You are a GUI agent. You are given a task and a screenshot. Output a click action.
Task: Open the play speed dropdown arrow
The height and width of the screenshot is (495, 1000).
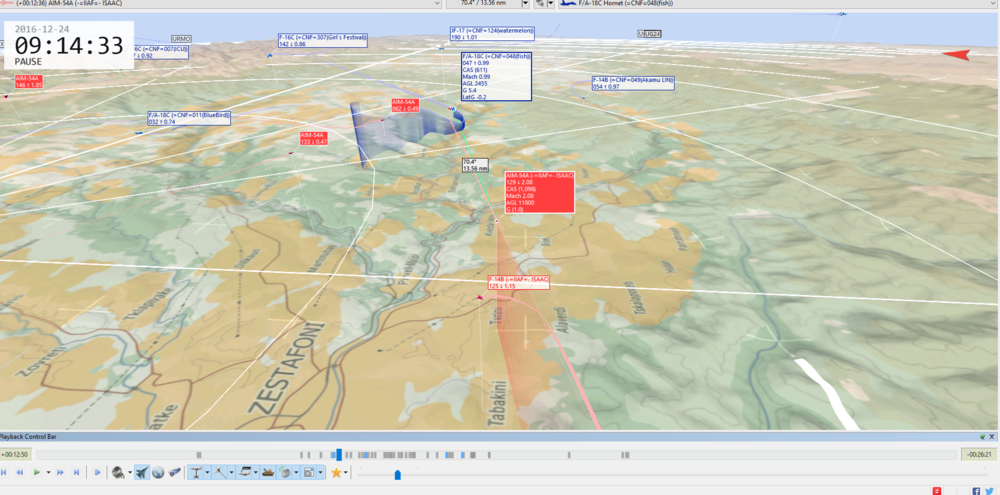pyautogui.click(x=48, y=472)
